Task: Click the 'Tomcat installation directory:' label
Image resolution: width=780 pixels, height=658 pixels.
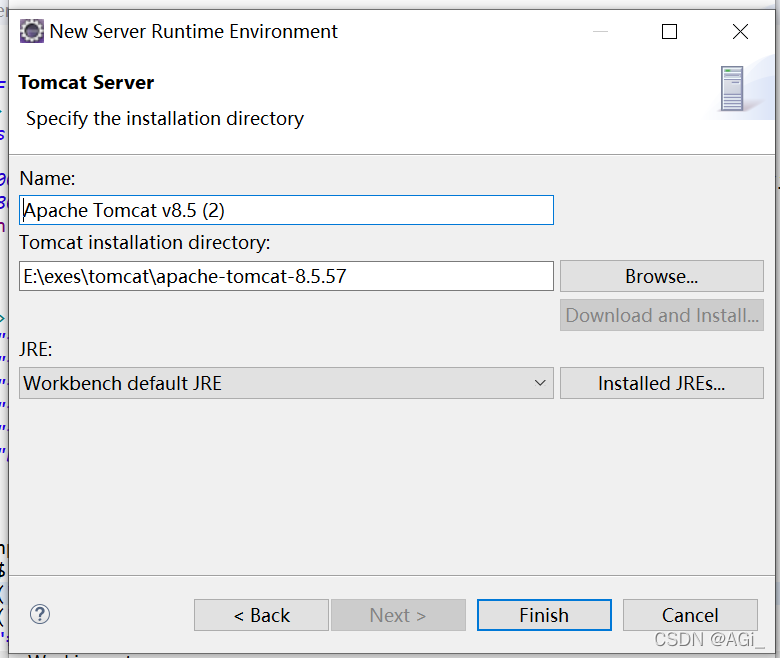Action: (145, 243)
